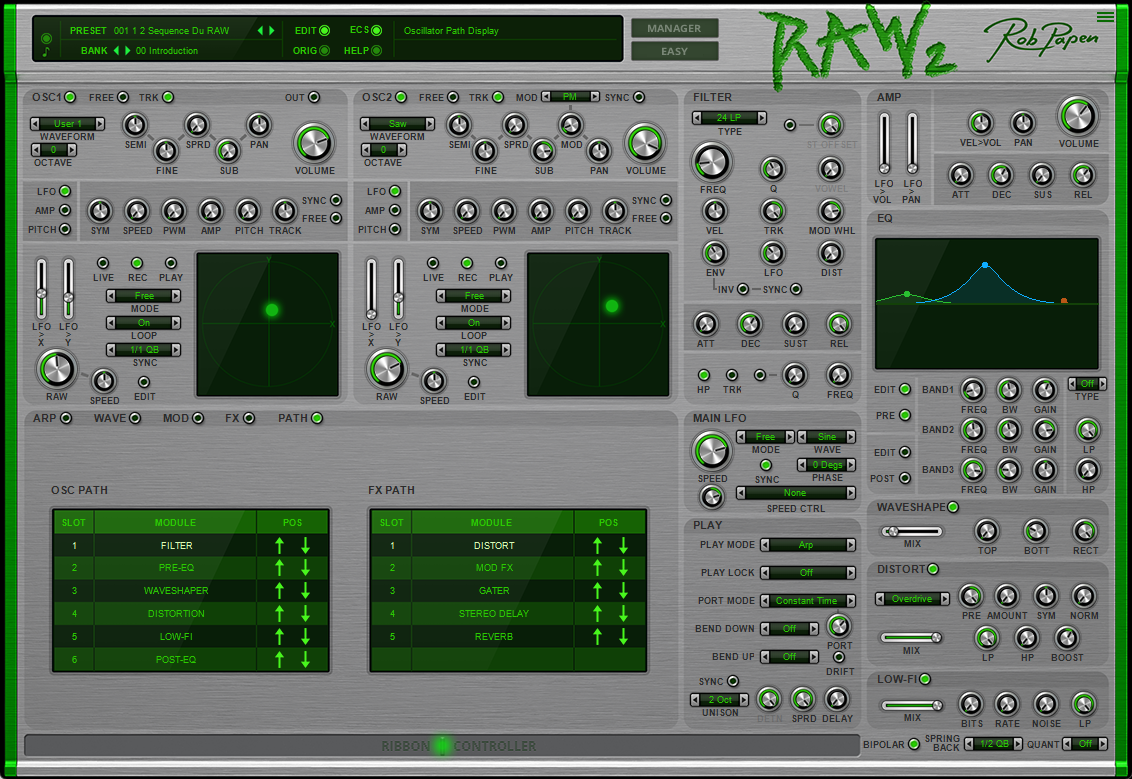Move FILTER down in OSC PATH
Screen dimensions: 1132x779
(305, 546)
